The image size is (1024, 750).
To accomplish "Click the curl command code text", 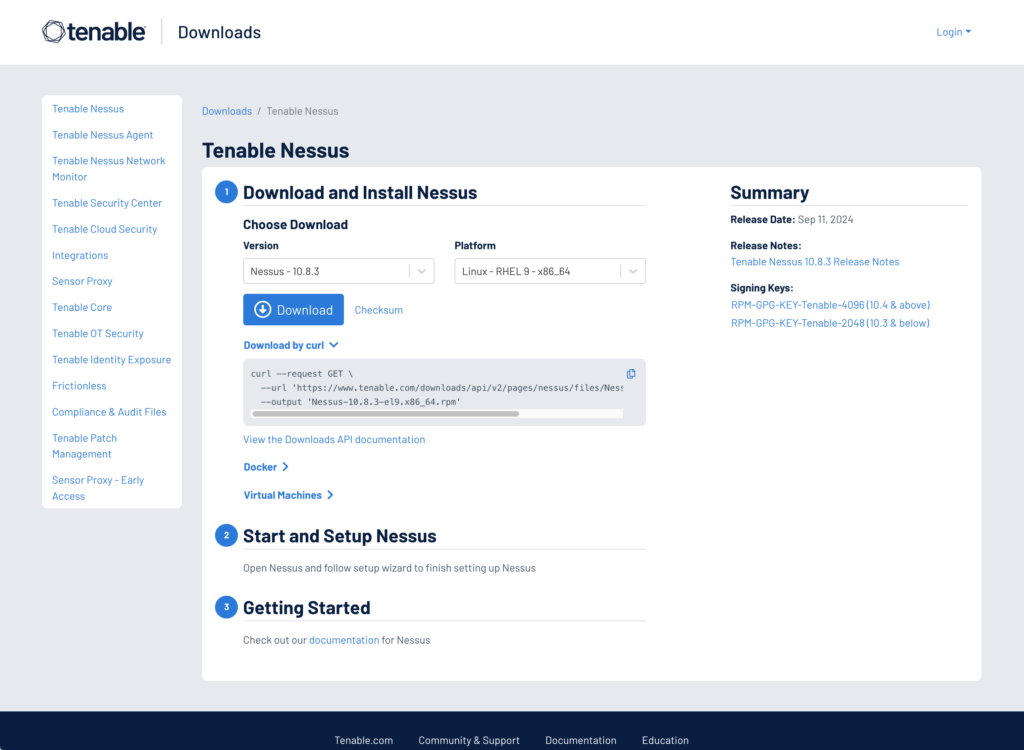I will click(436, 388).
